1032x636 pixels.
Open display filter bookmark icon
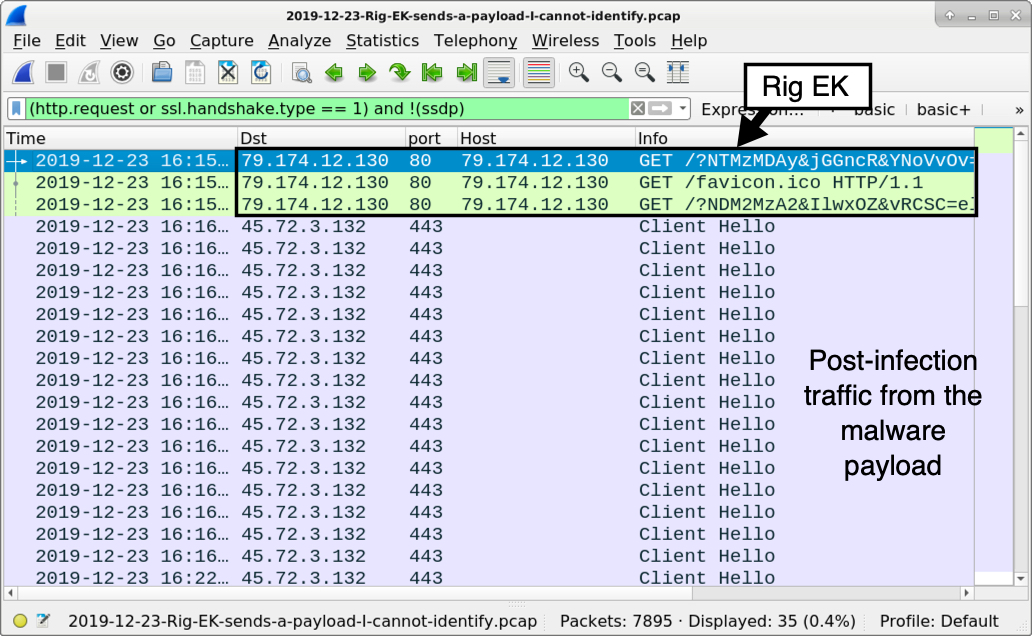point(16,109)
